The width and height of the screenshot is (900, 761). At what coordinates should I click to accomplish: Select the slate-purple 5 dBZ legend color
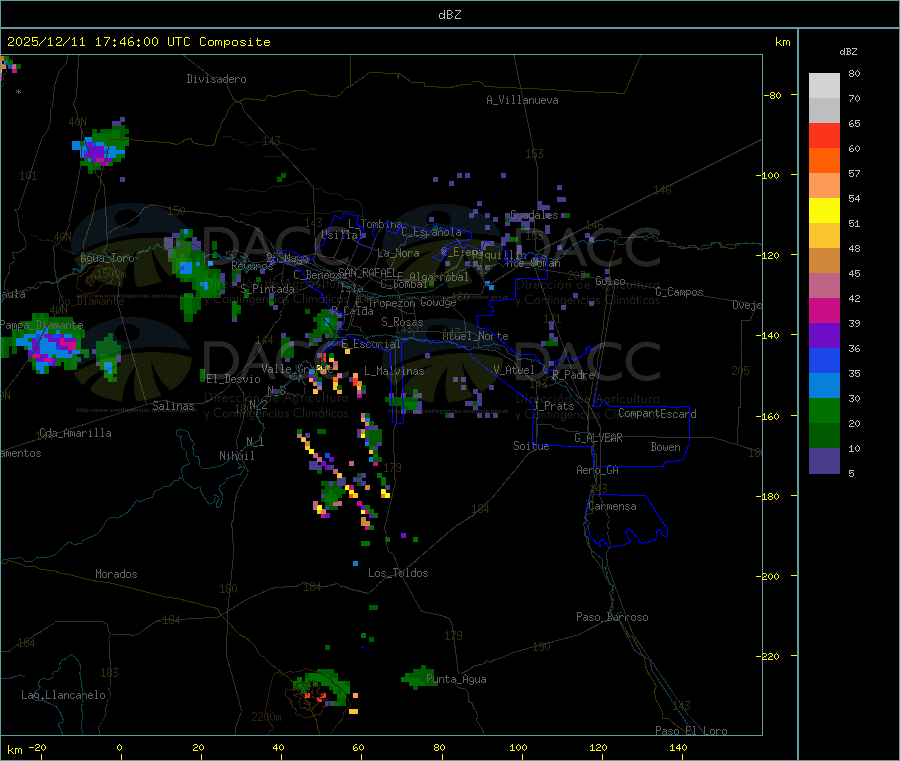824,461
